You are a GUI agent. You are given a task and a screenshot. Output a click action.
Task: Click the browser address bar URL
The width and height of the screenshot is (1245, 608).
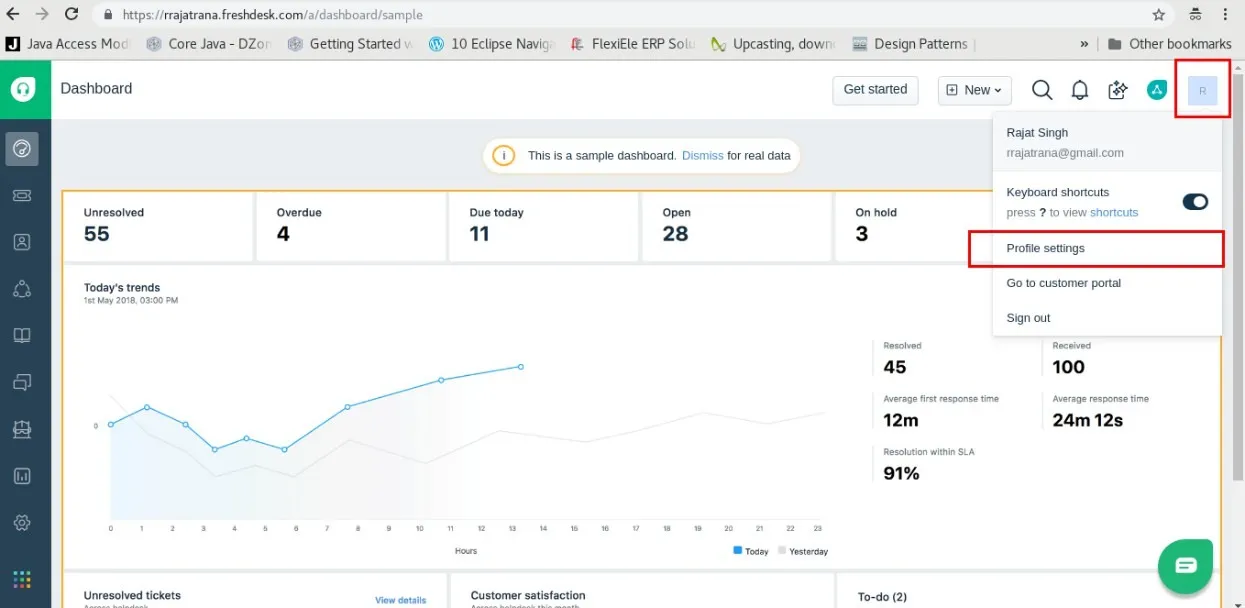click(272, 15)
